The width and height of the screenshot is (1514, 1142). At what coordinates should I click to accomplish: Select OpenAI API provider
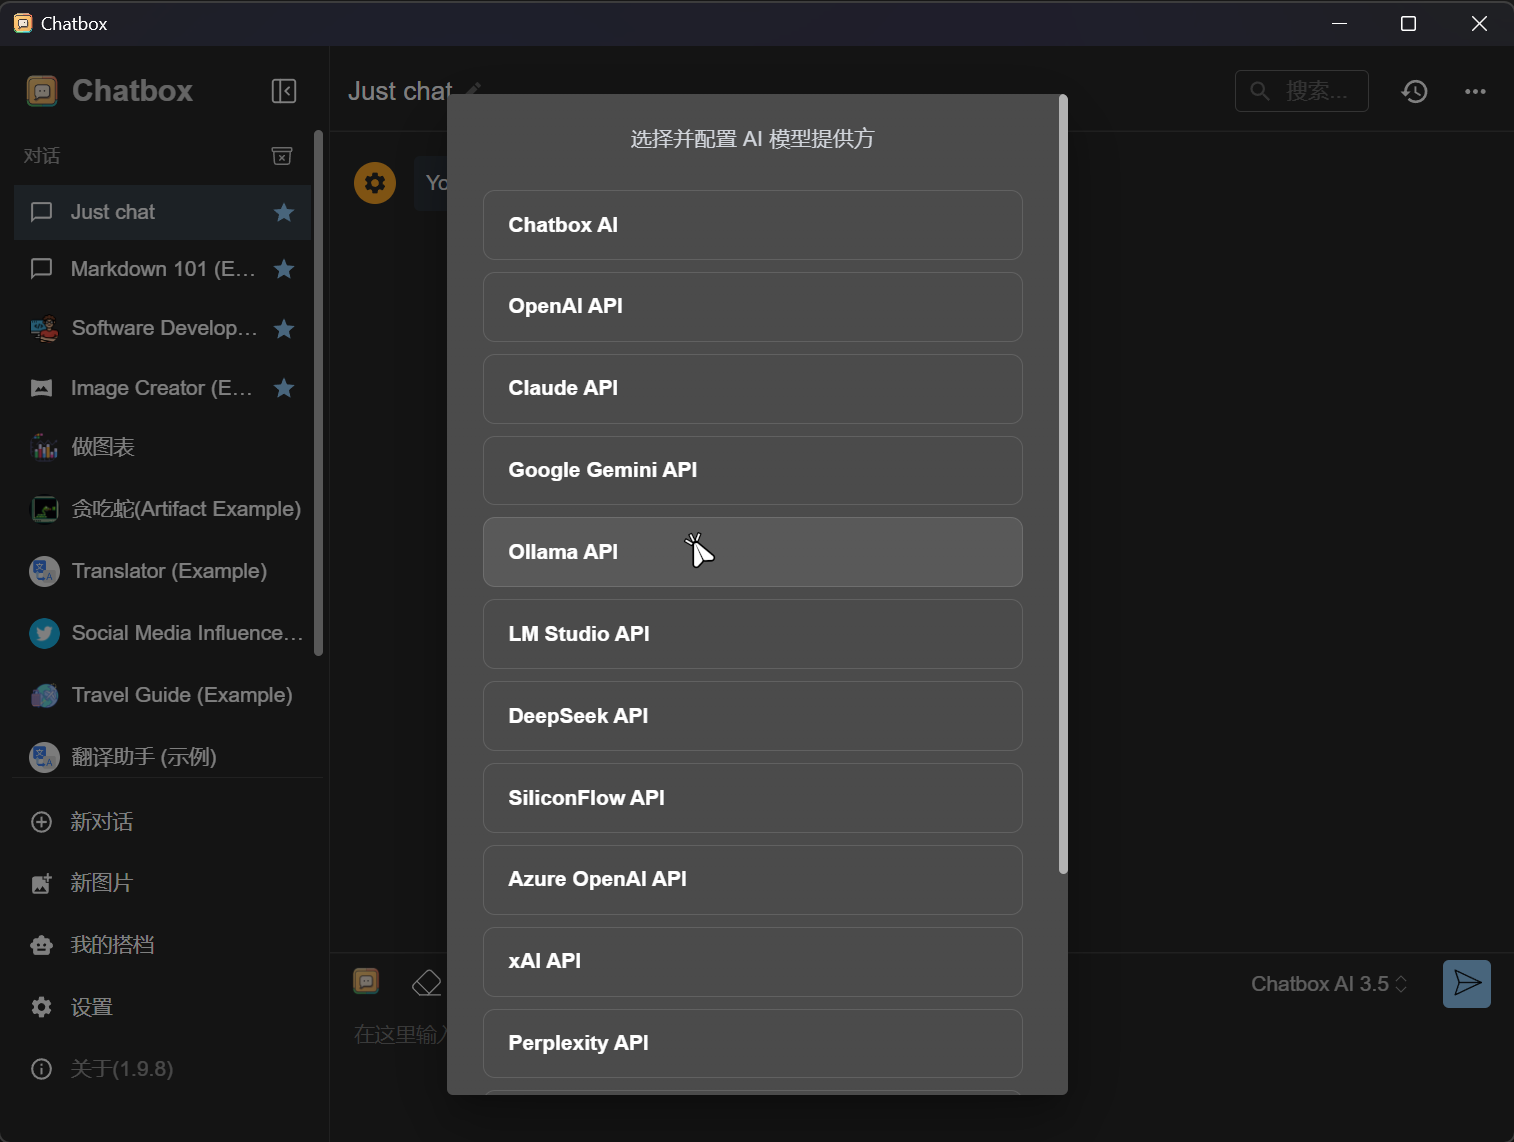pos(752,307)
